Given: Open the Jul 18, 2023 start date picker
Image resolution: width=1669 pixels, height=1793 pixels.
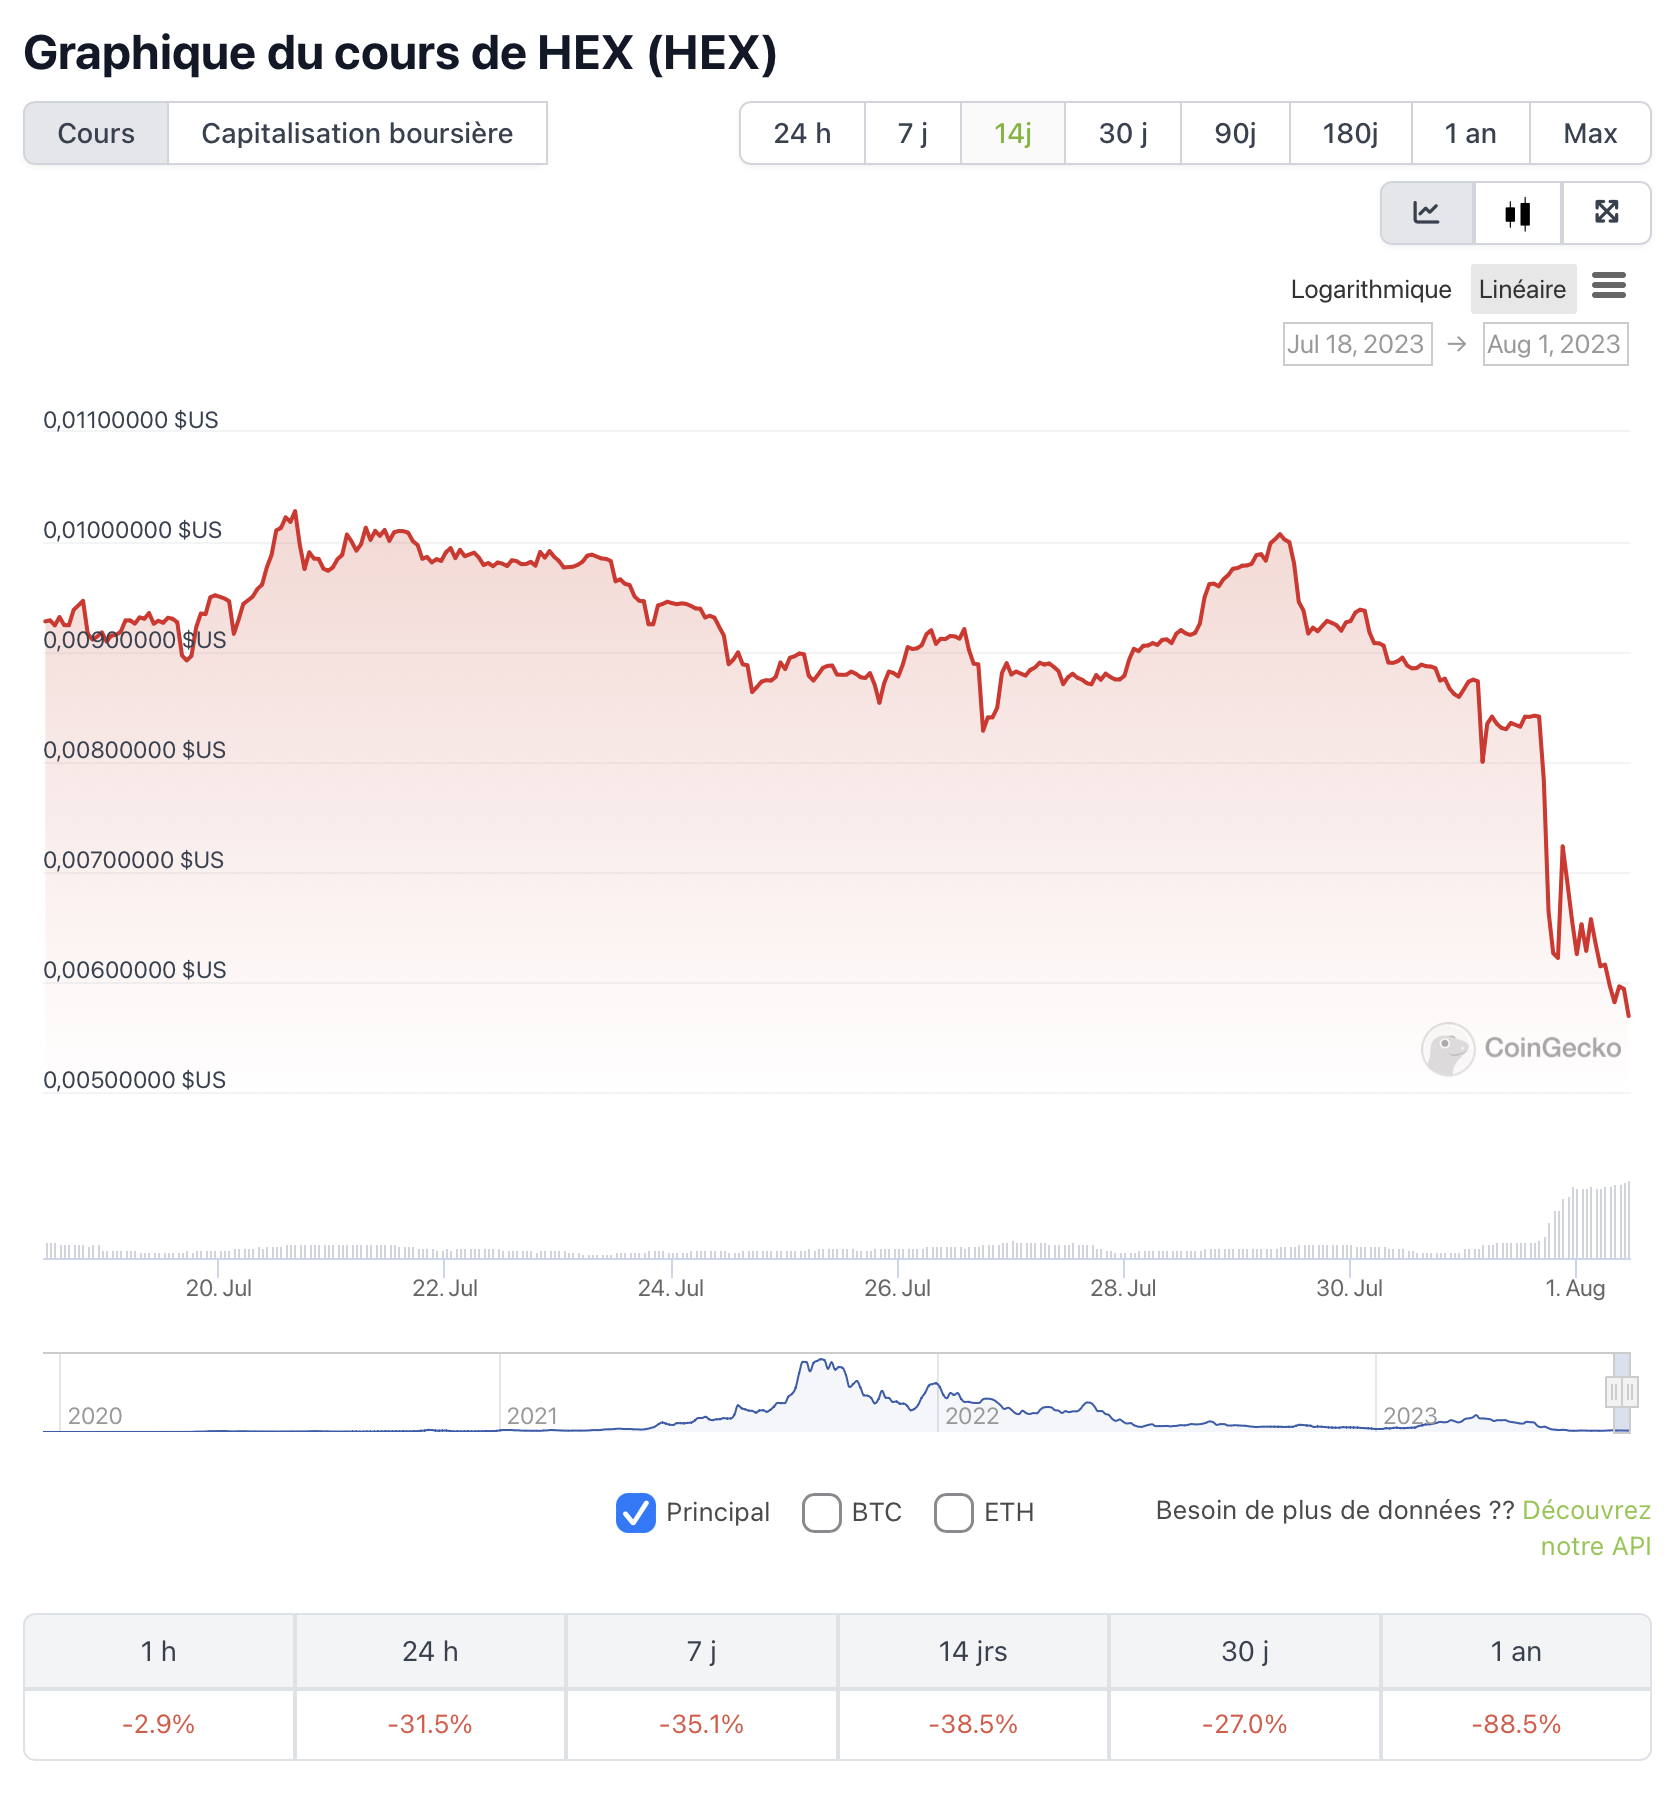Looking at the screenshot, I should (x=1356, y=344).
